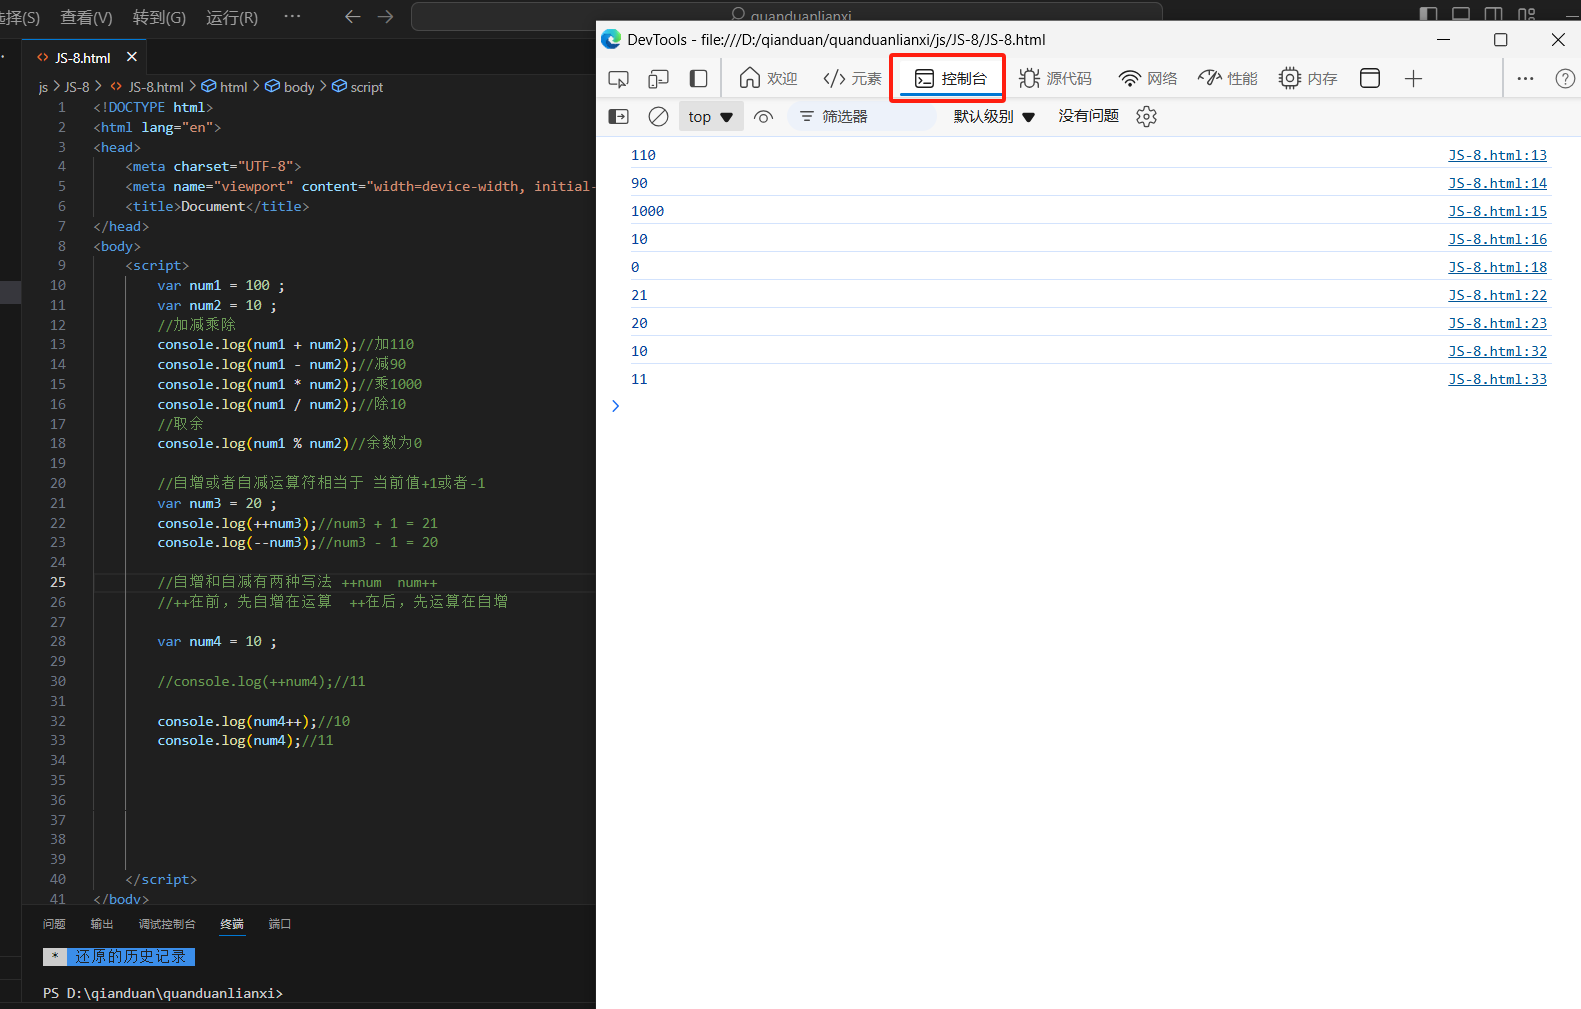1581x1009 pixels.
Task: Select the 终端 (Terminal) panel tab
Action: pos(232,924)
